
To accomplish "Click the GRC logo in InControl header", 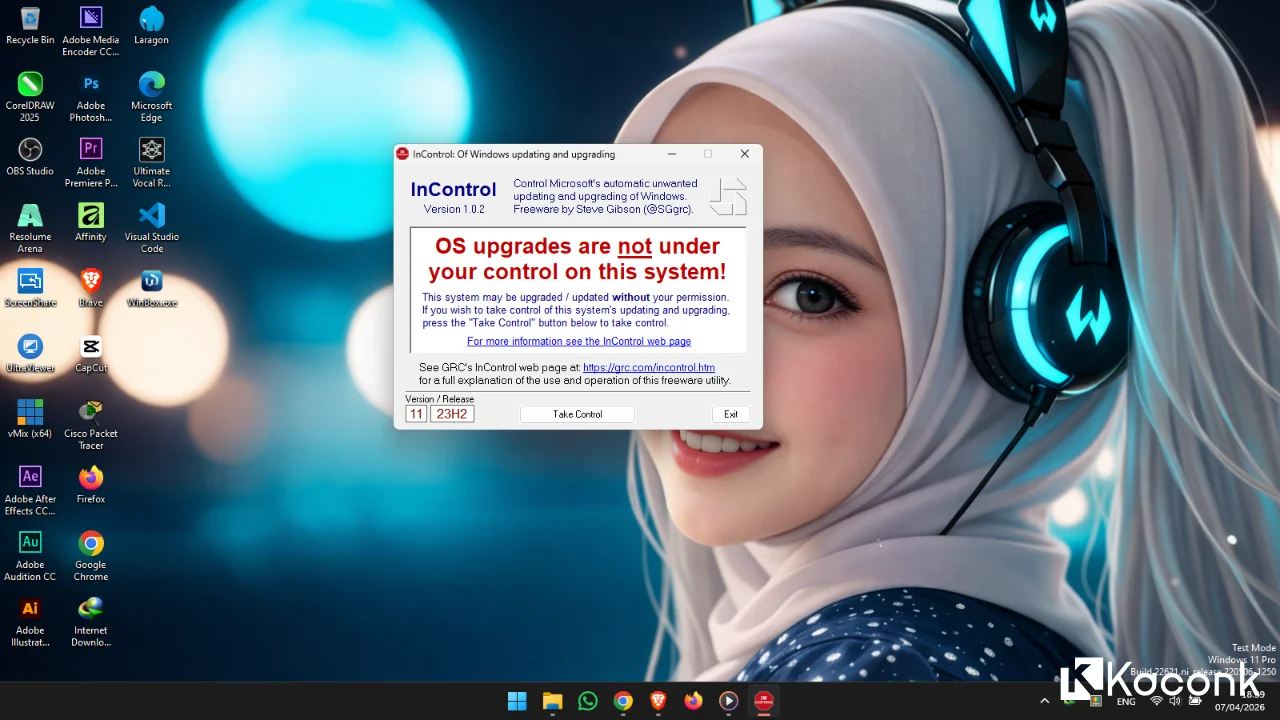I will coord(728,196).
